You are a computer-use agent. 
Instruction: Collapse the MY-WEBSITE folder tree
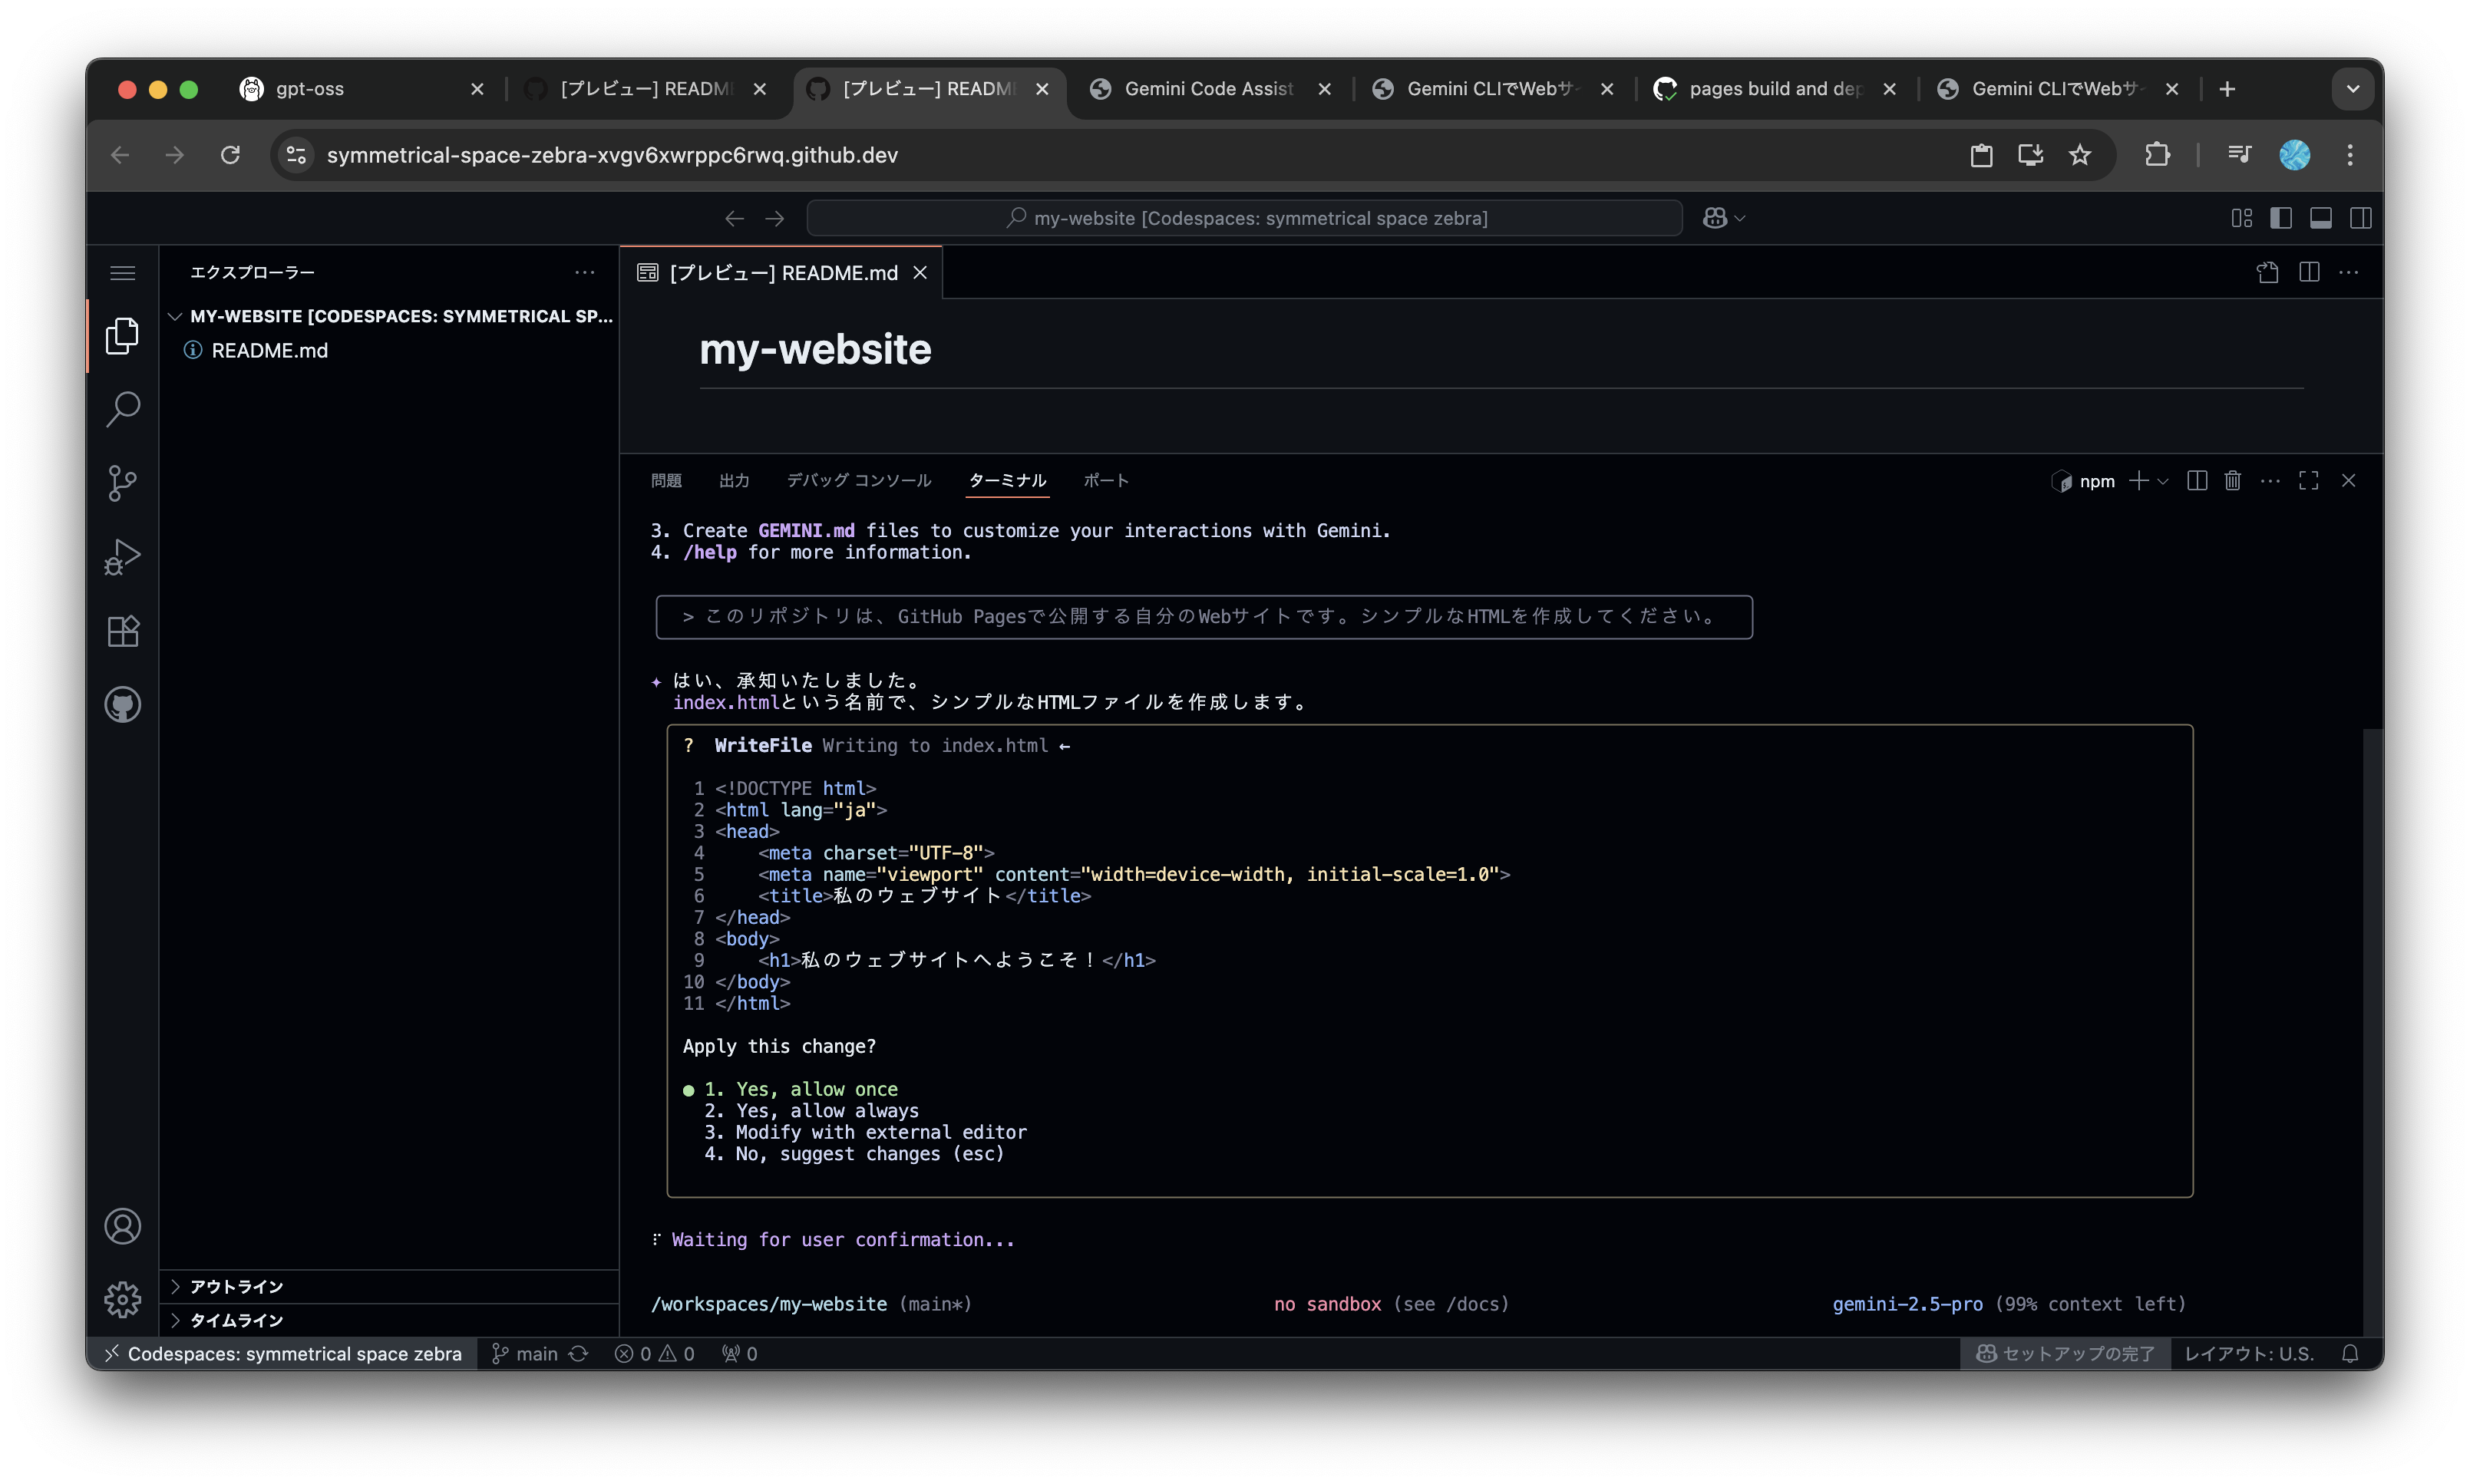coord(175,316)
